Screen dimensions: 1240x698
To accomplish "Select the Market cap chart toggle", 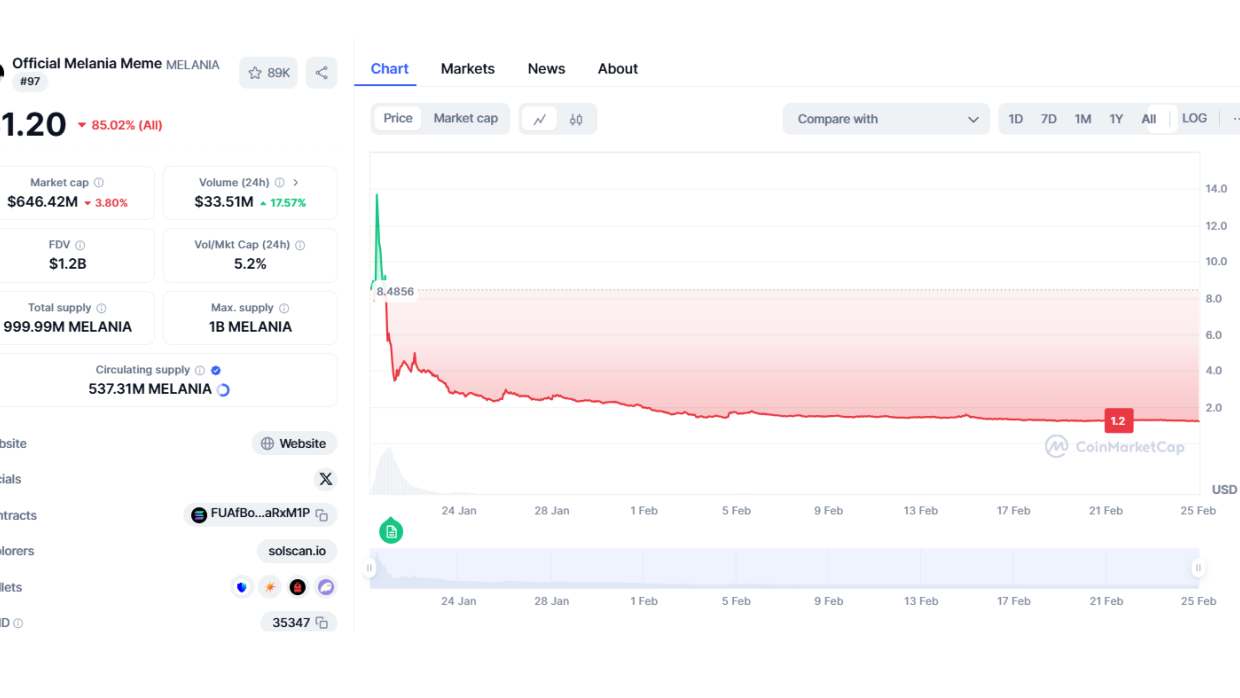I will (465, 118).
